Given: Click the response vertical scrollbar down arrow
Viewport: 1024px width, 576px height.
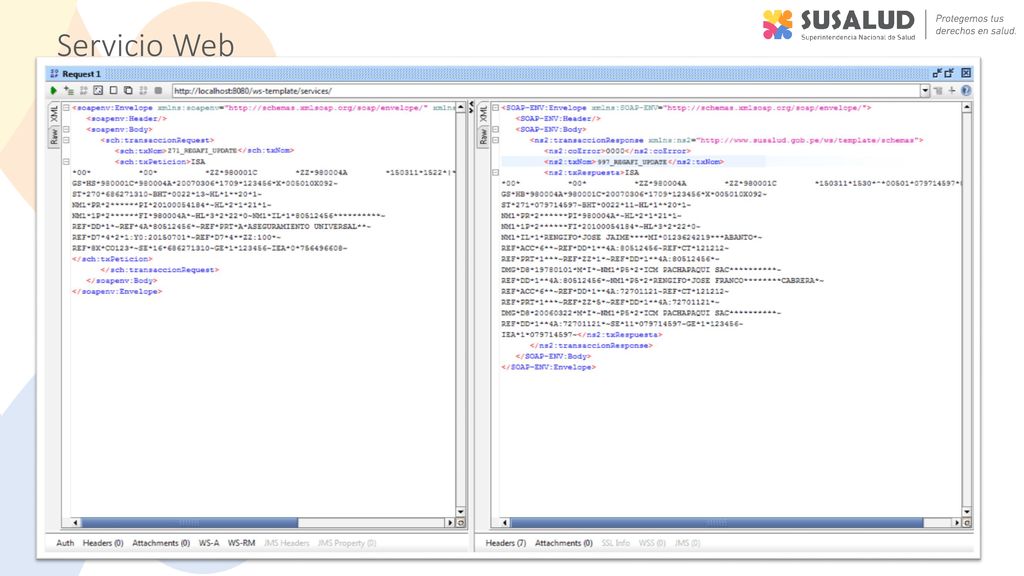Looking at the screenshot, I should click(x=967, y=513).
